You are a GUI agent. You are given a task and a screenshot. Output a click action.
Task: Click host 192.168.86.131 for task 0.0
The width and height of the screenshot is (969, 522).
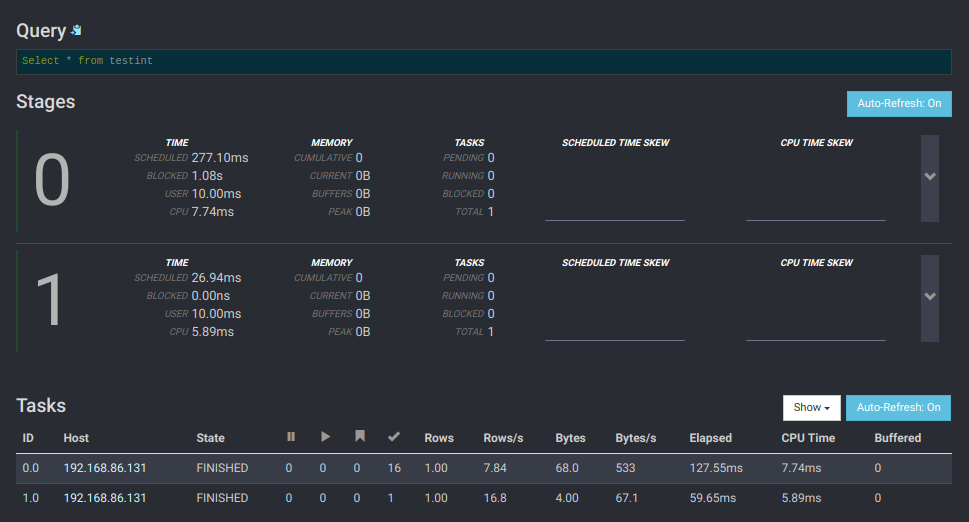pos(105,468)
